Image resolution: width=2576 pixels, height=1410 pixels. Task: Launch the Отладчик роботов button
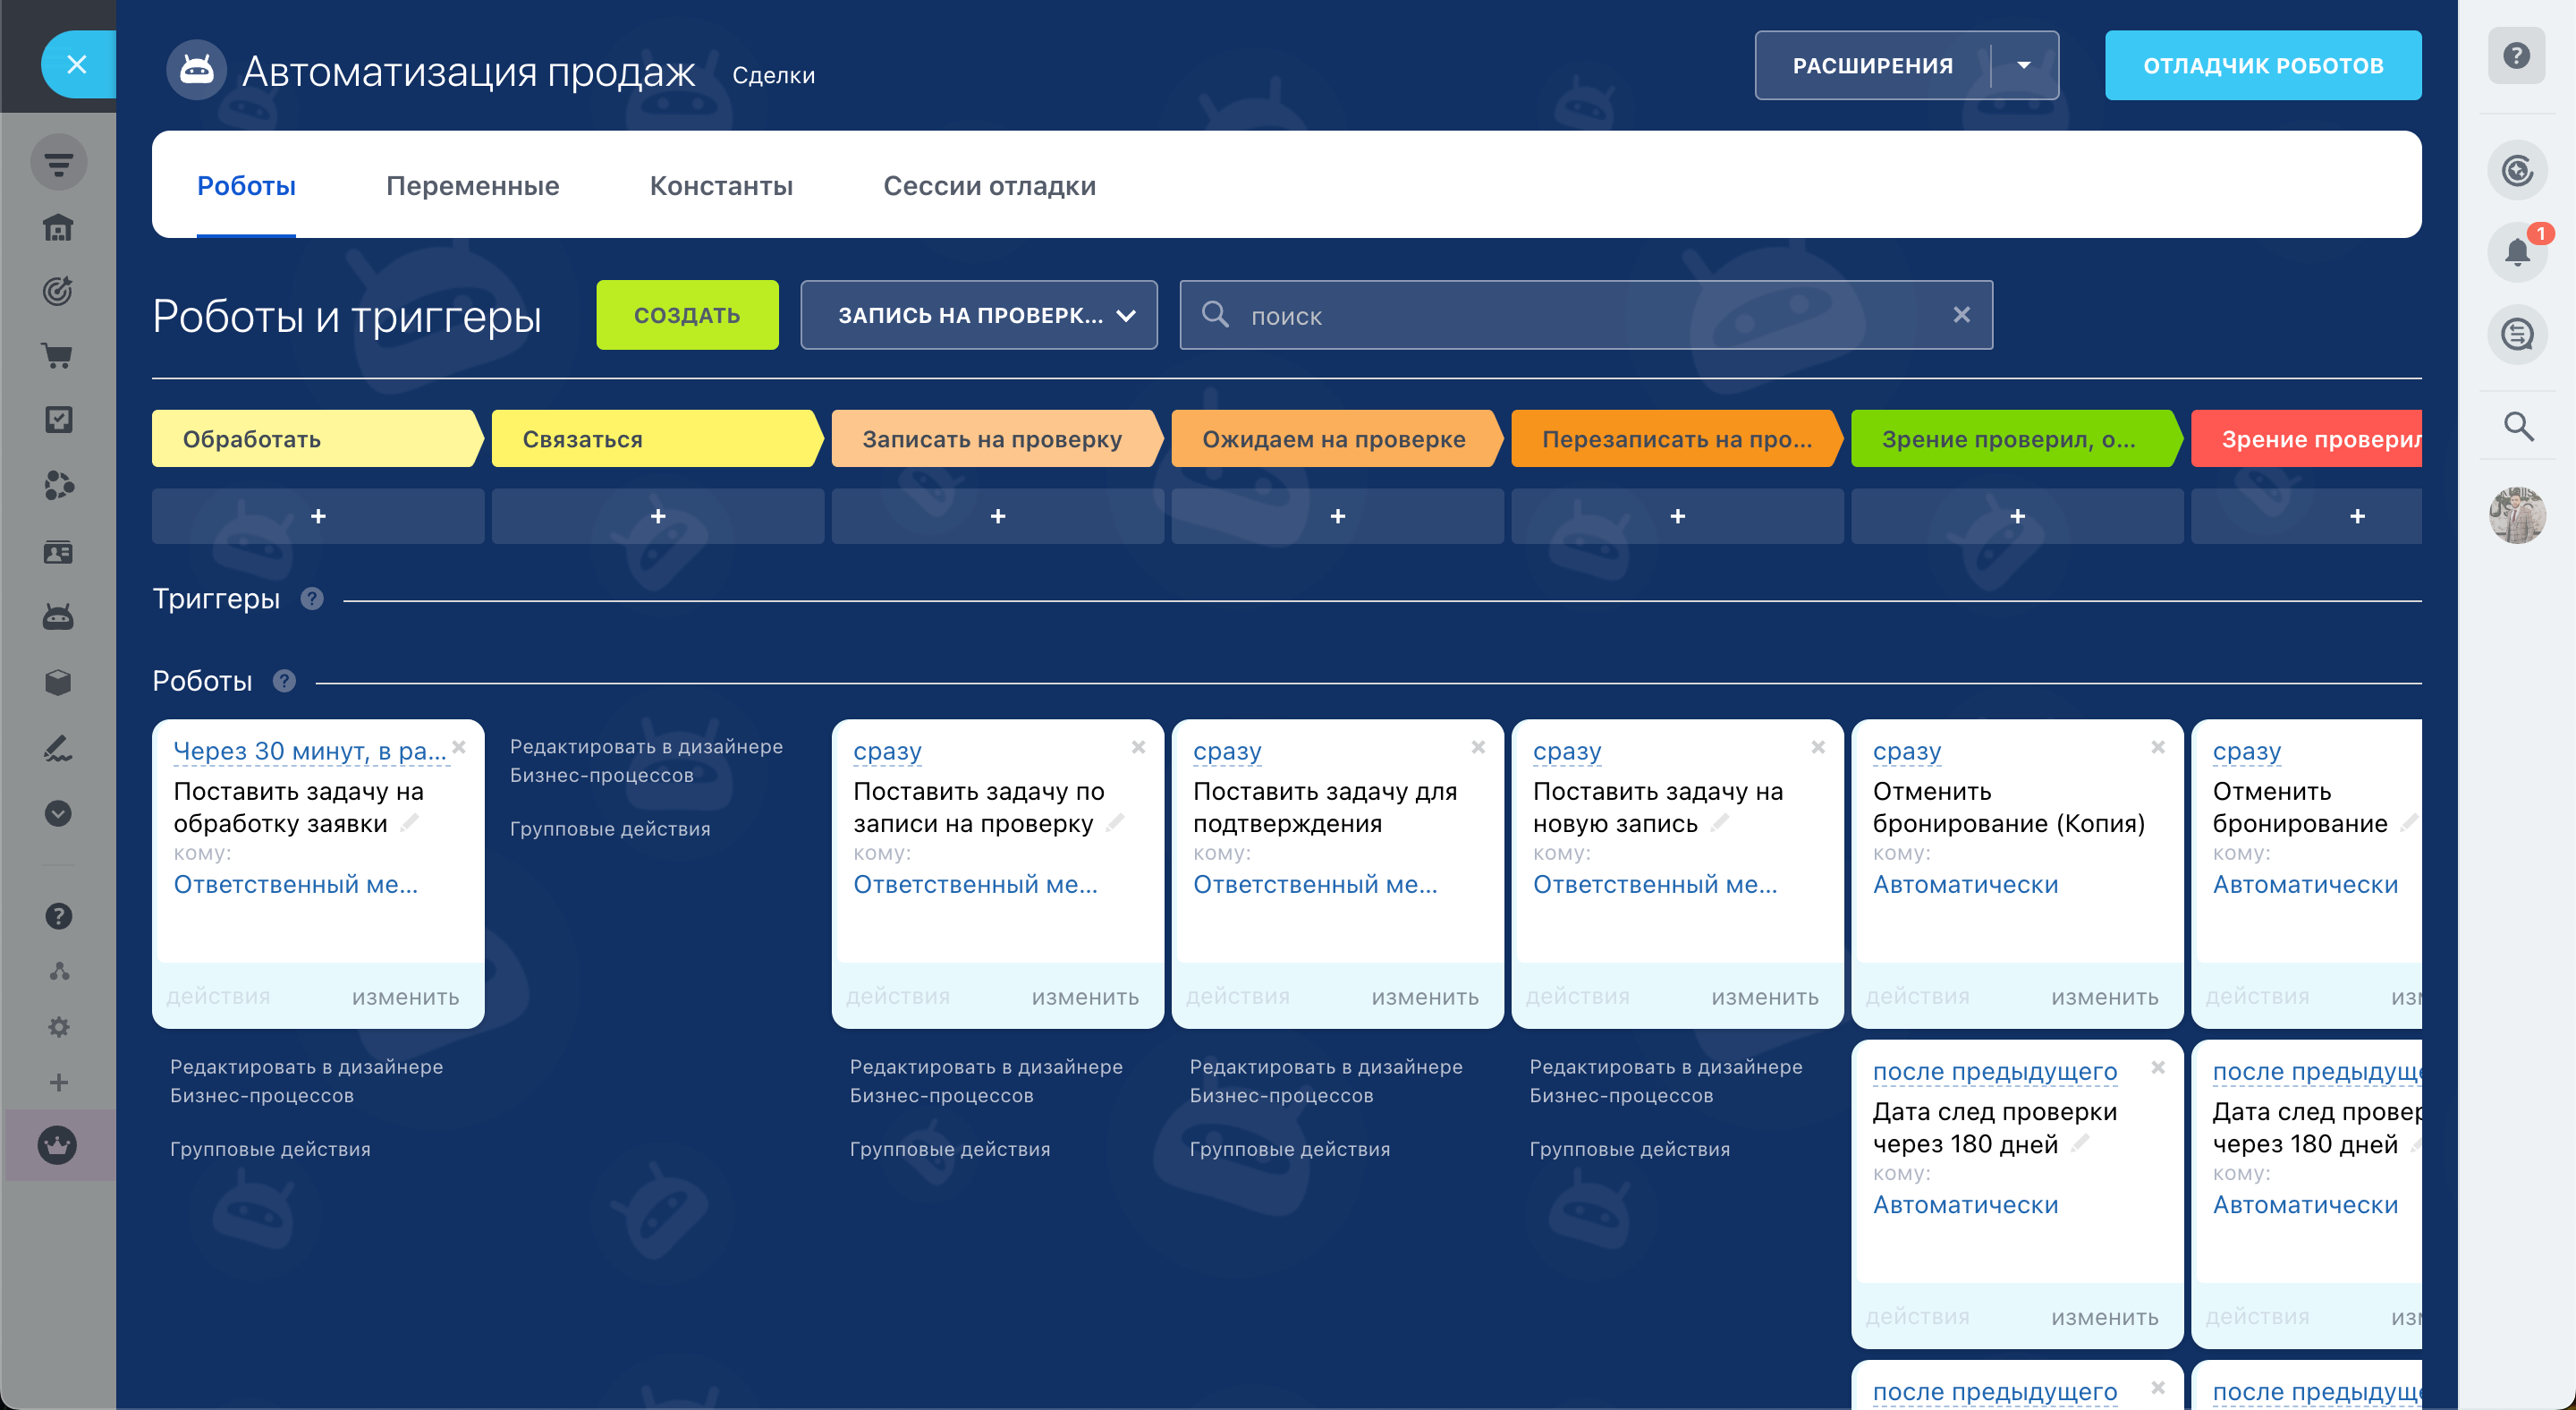[2262, 66]
